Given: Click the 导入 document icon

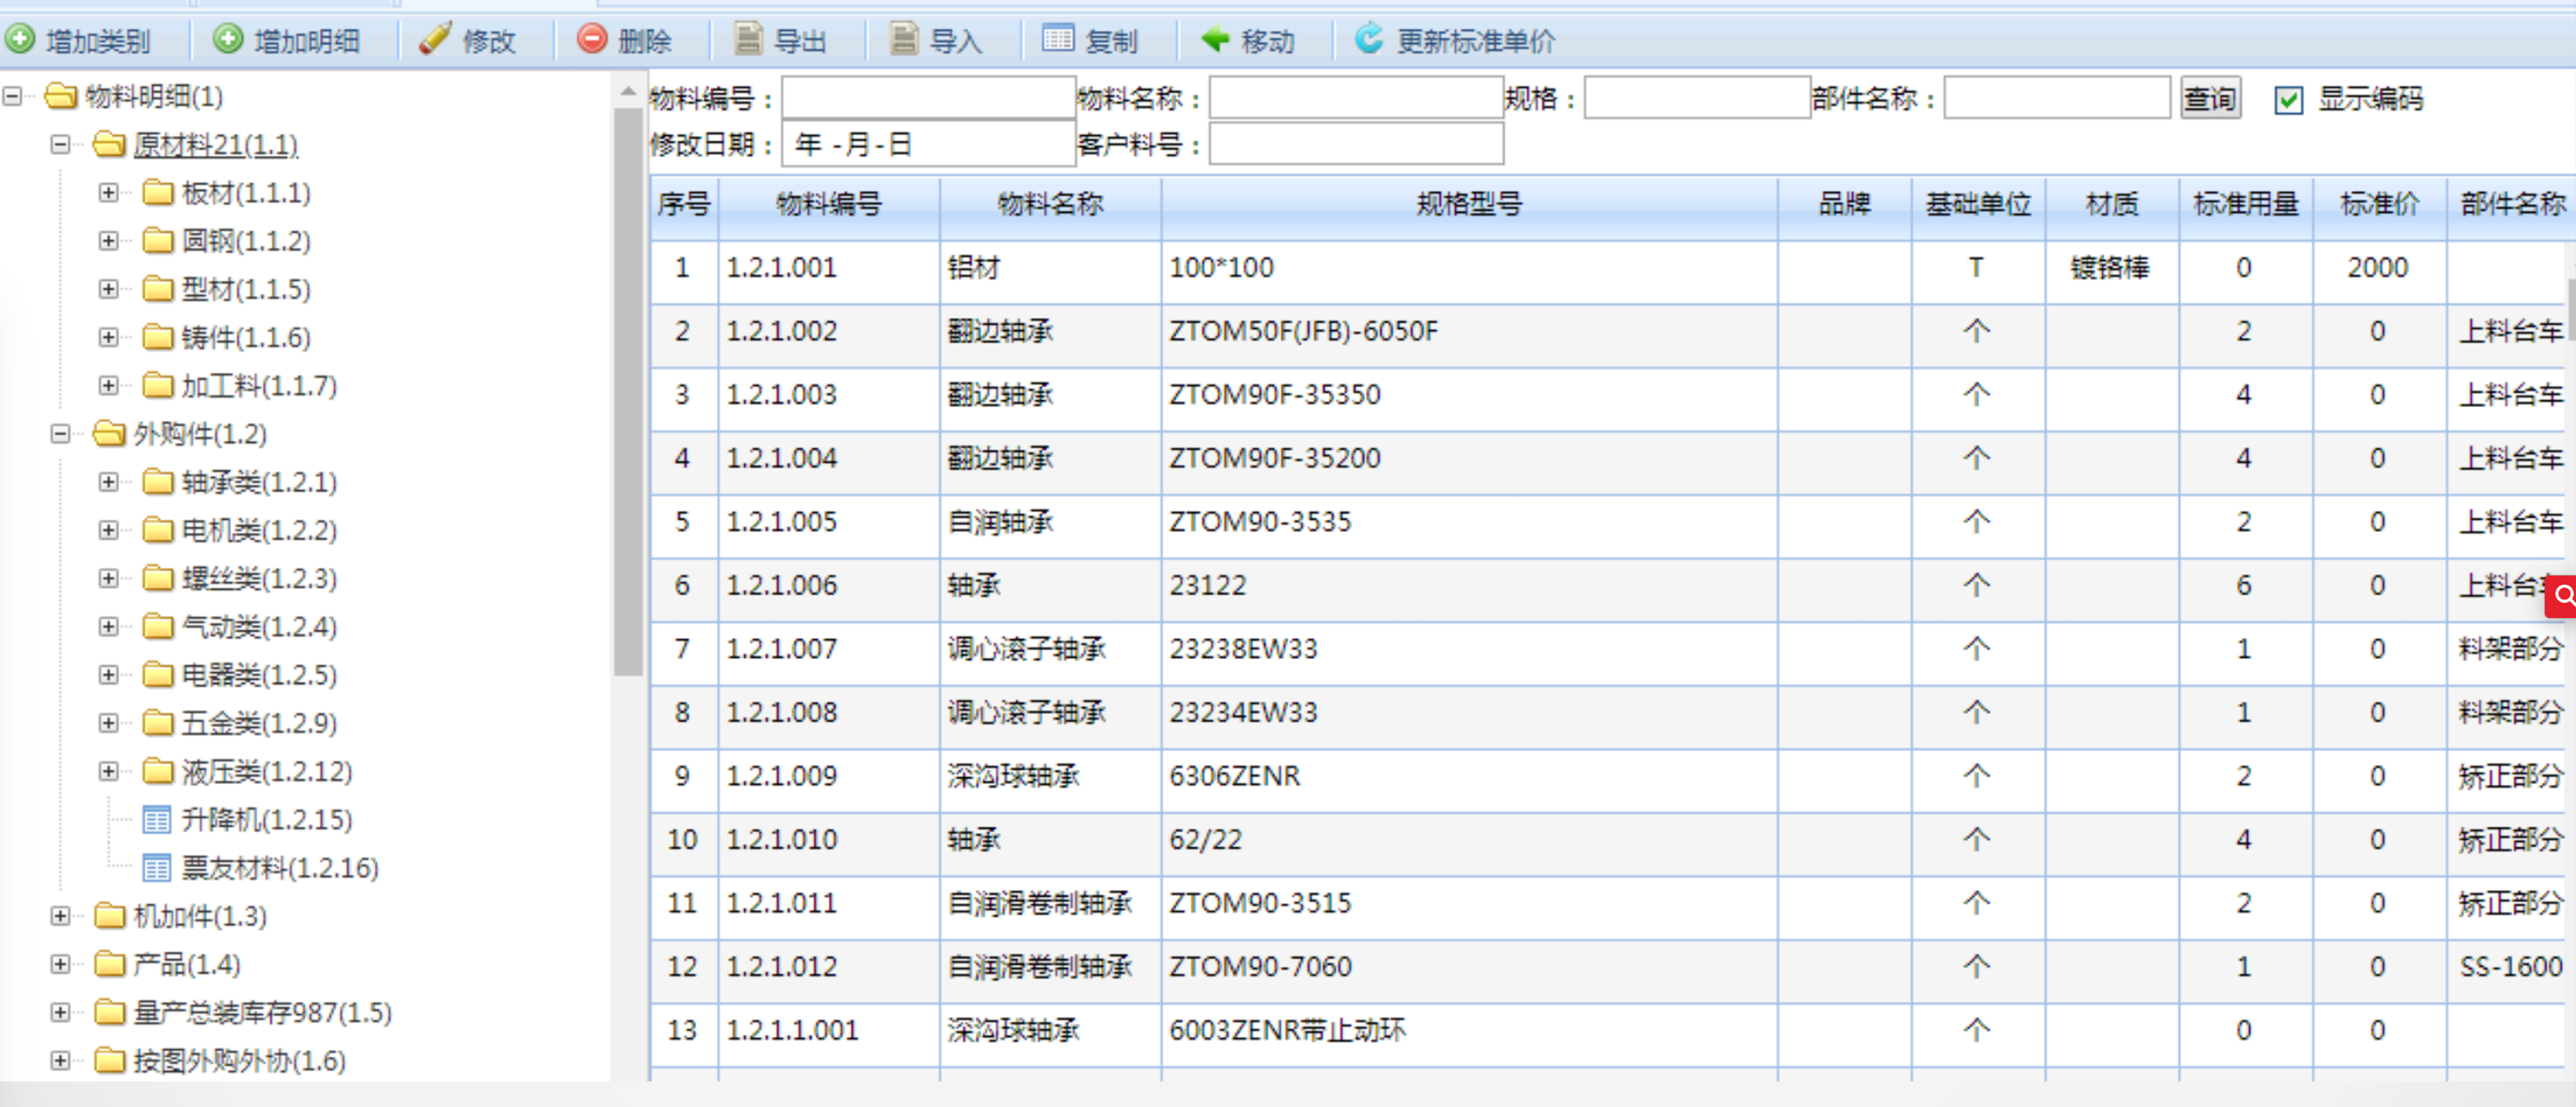Looking at the screenshot, I should (904, 40).
